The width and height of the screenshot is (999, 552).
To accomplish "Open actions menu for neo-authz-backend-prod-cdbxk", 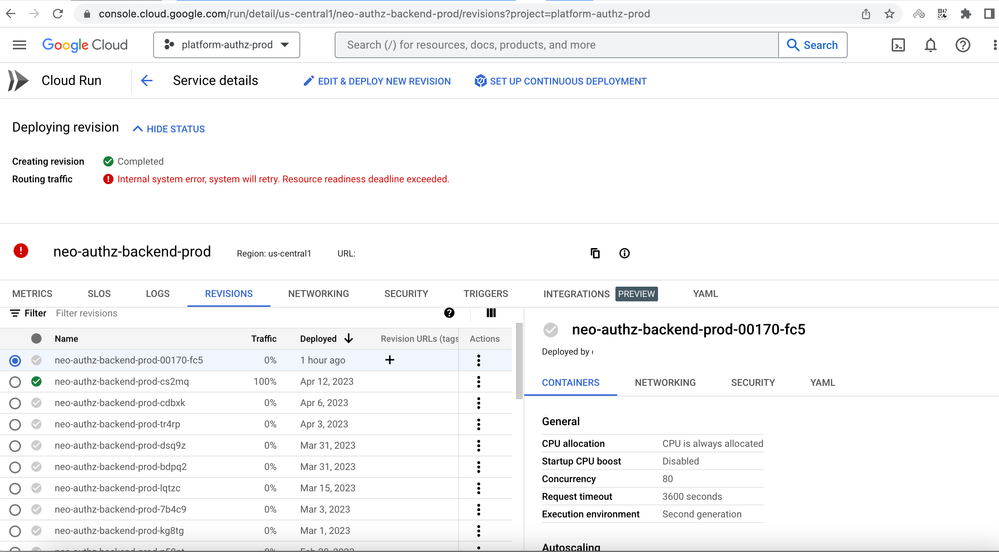I will point(478,403).
